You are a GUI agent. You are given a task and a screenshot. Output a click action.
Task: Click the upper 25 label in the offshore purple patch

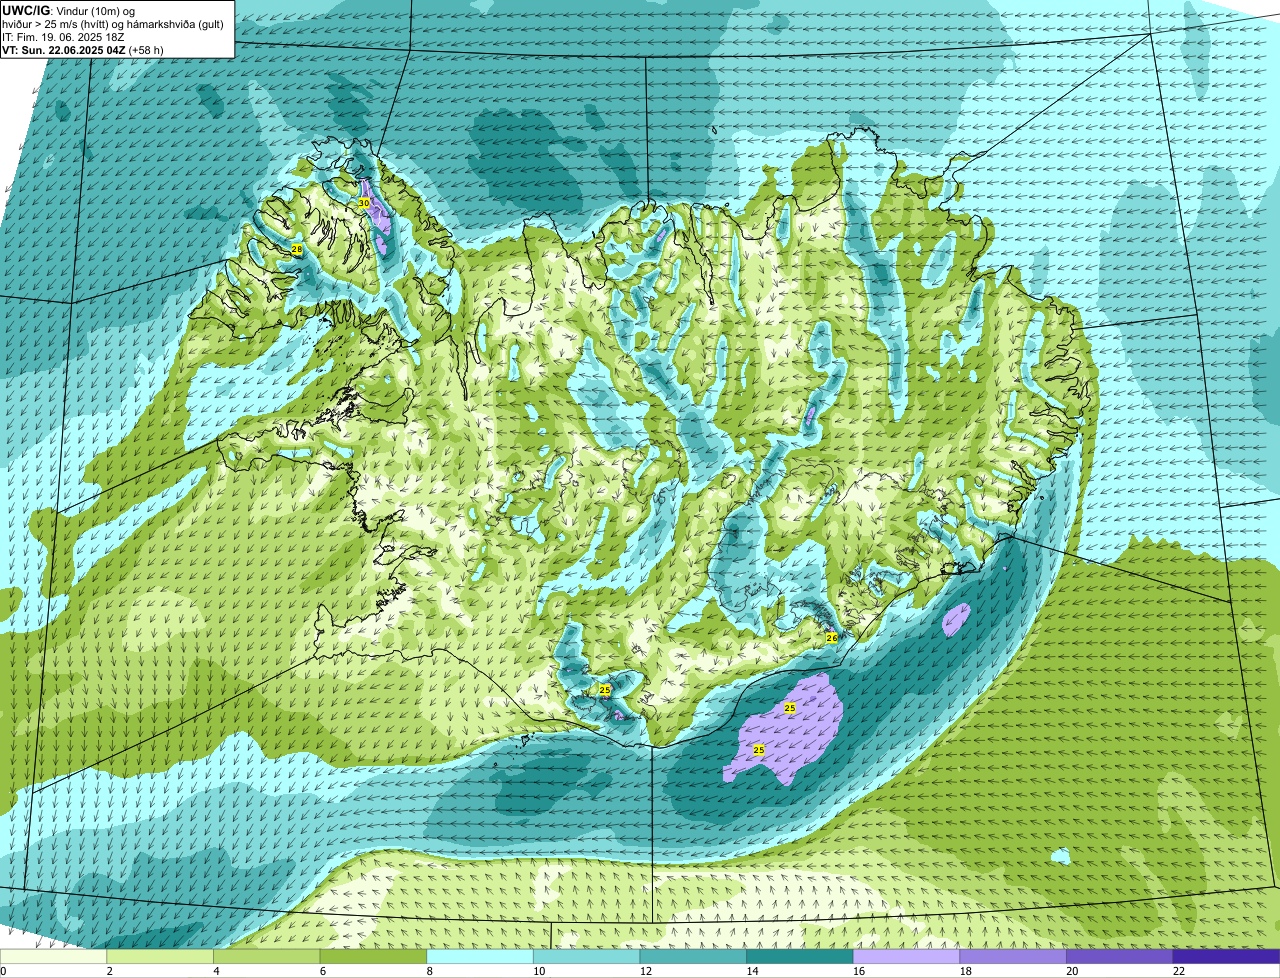click(790, 708)
